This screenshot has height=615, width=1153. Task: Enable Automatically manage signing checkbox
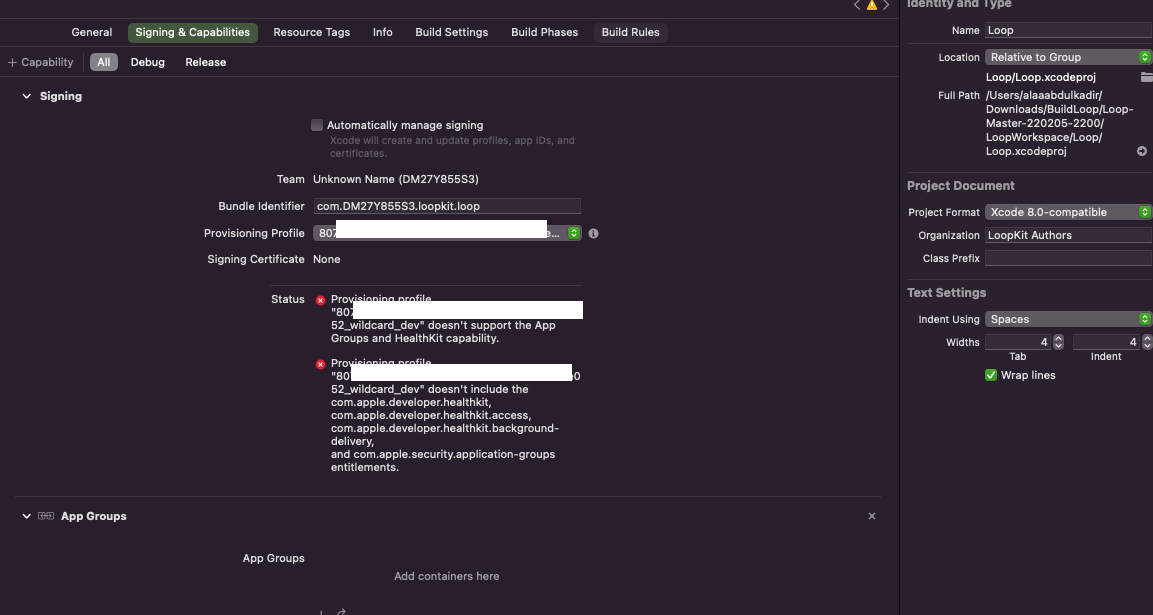tap(317, 125)
